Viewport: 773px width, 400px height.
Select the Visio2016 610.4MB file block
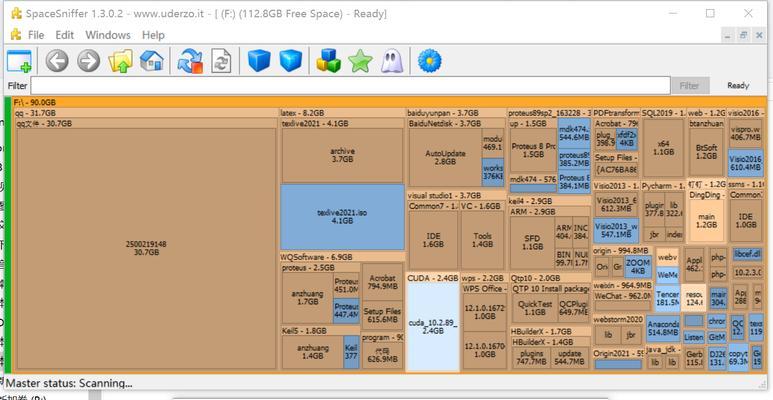[x=745, y=163]
